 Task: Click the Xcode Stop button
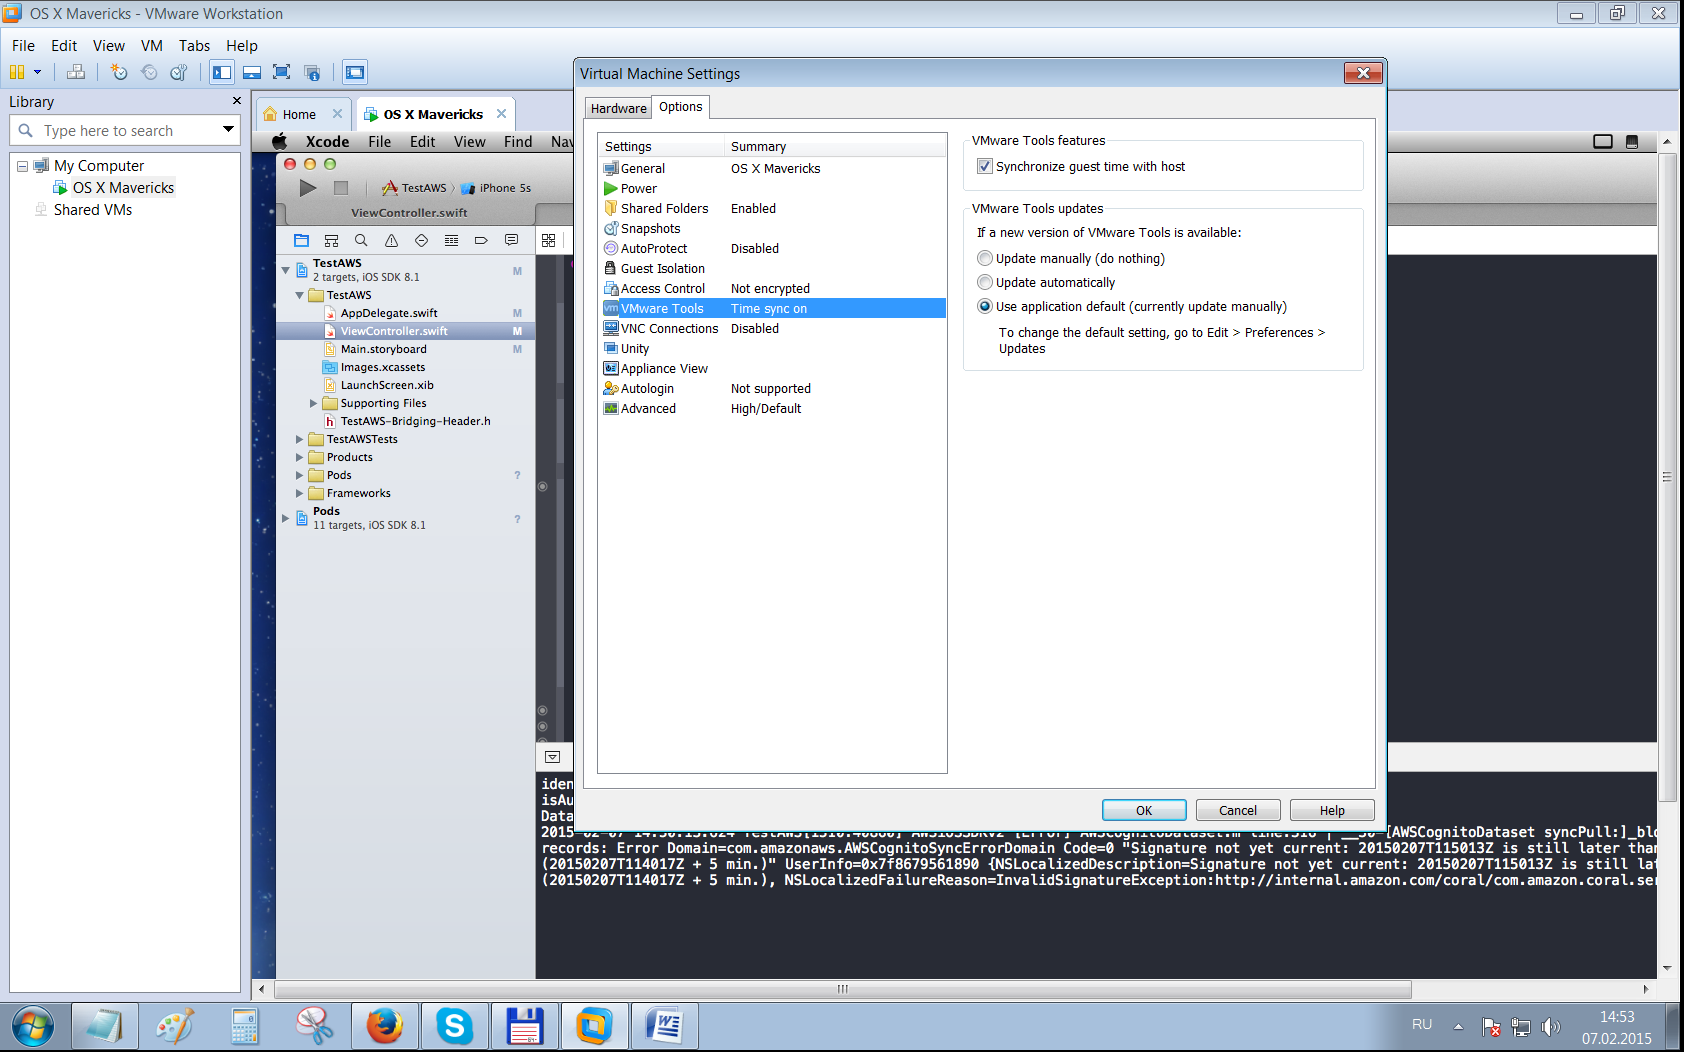tap(341, 188)
